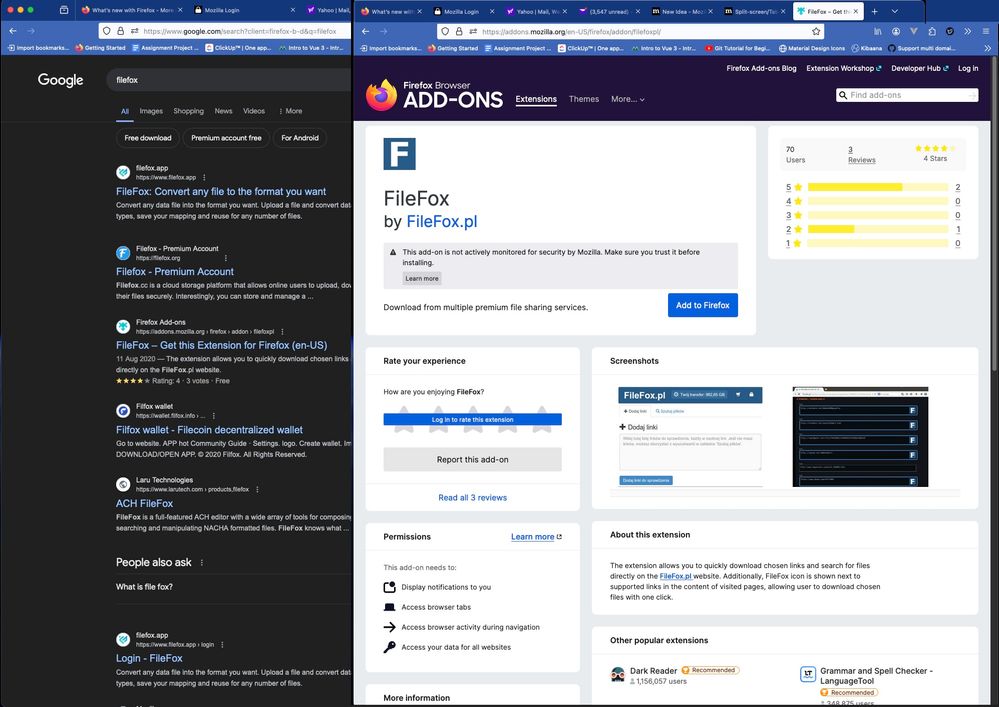This screenshot has height=707, width=999.
Task: Click the Firefox Browser Add-ons logo
Action: (x=434, y=94)
